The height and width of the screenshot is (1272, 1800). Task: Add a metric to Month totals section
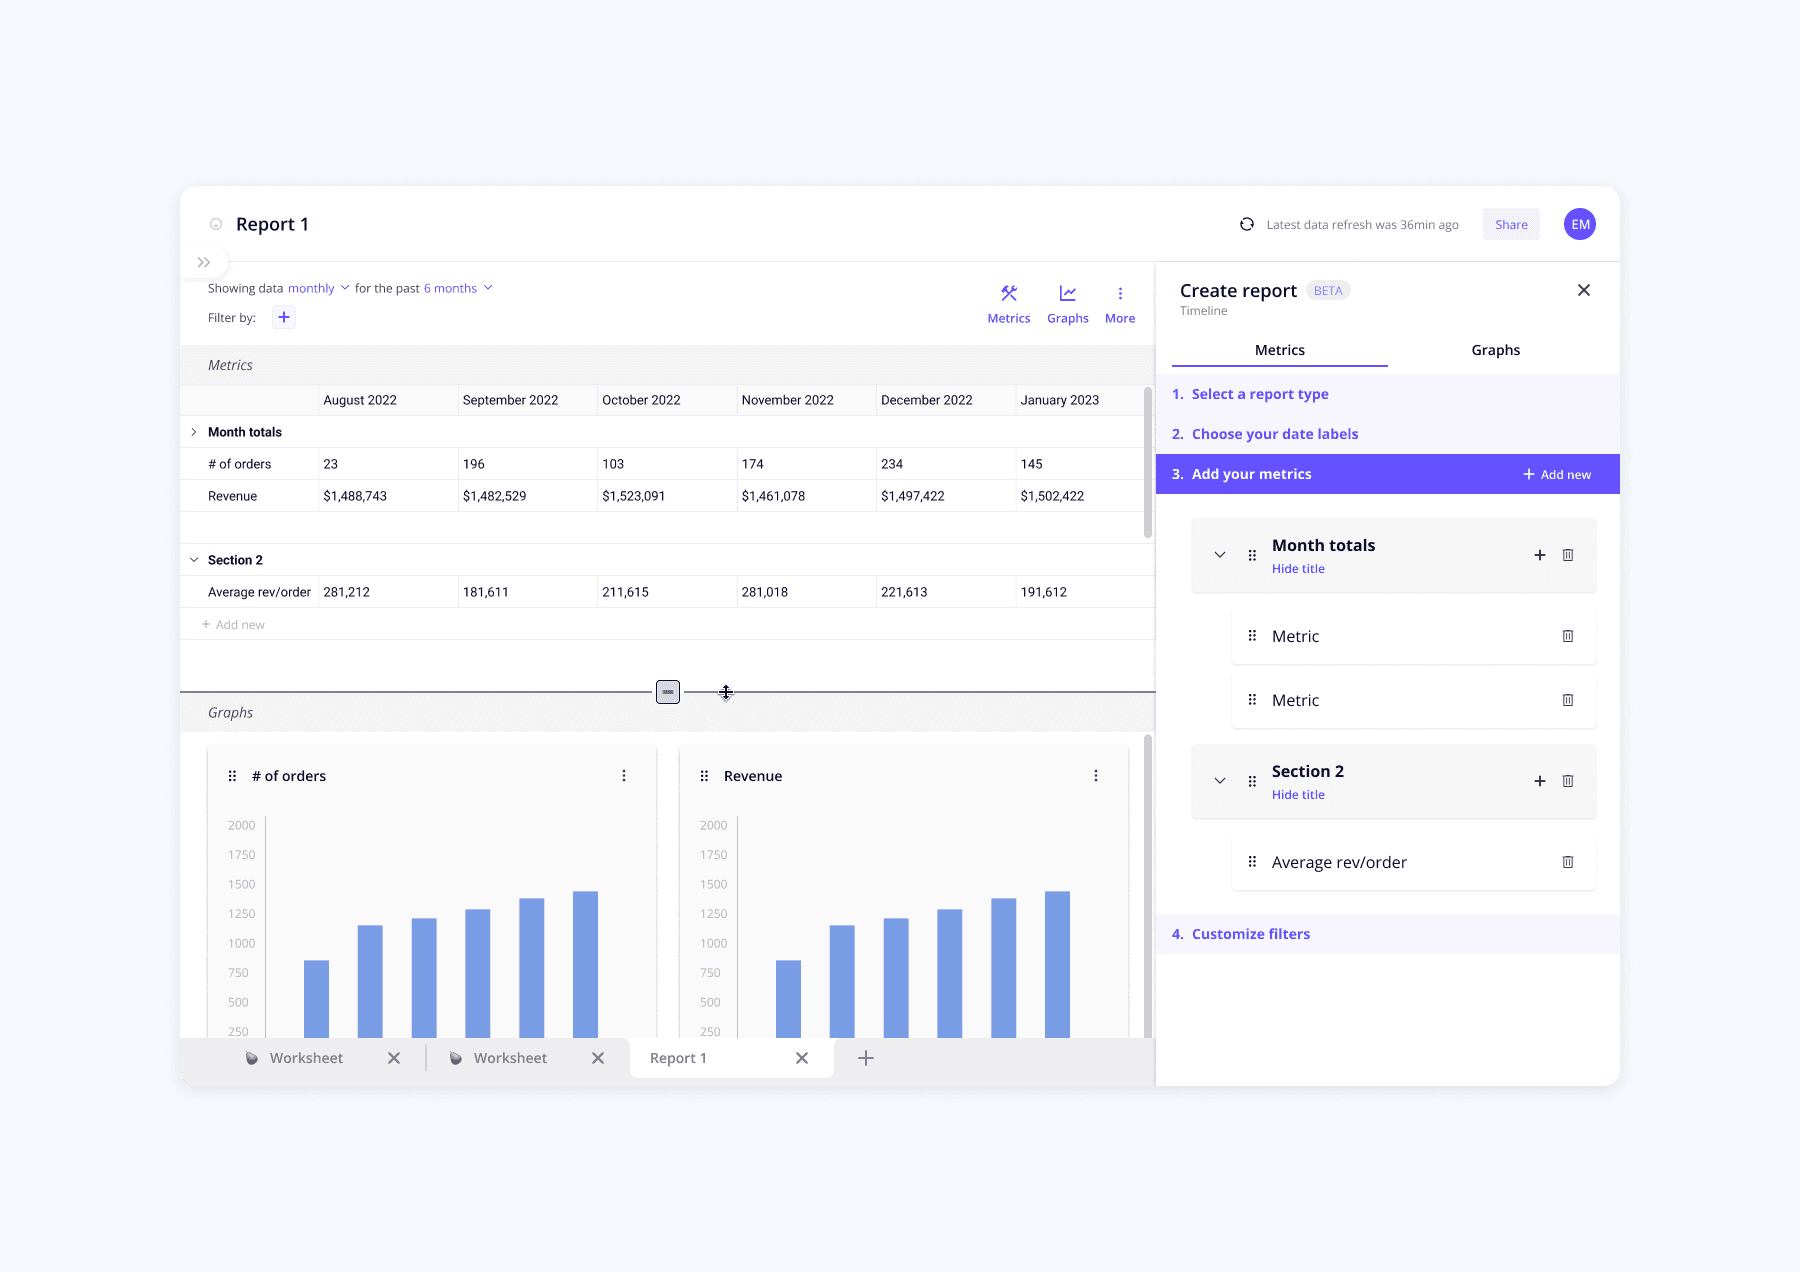[x=1540, y=555]
